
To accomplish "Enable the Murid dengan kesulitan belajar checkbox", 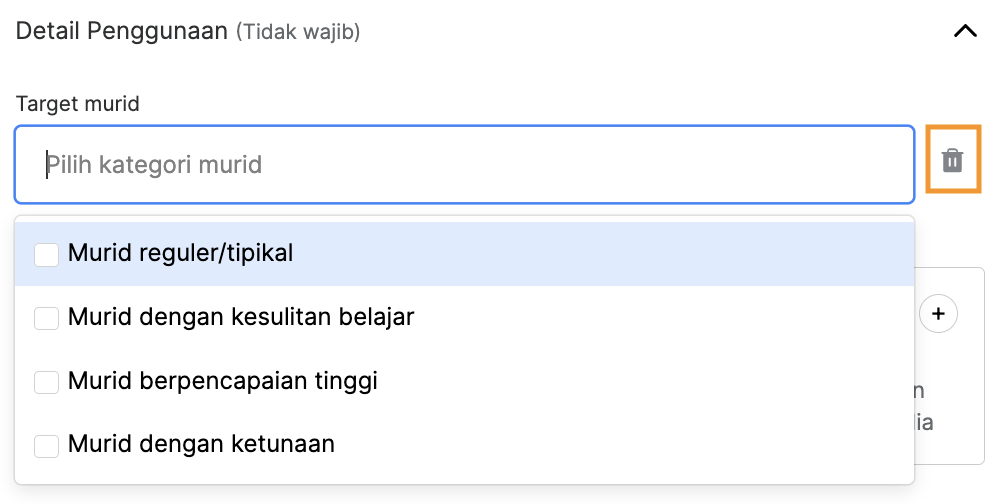I will 47,318.
